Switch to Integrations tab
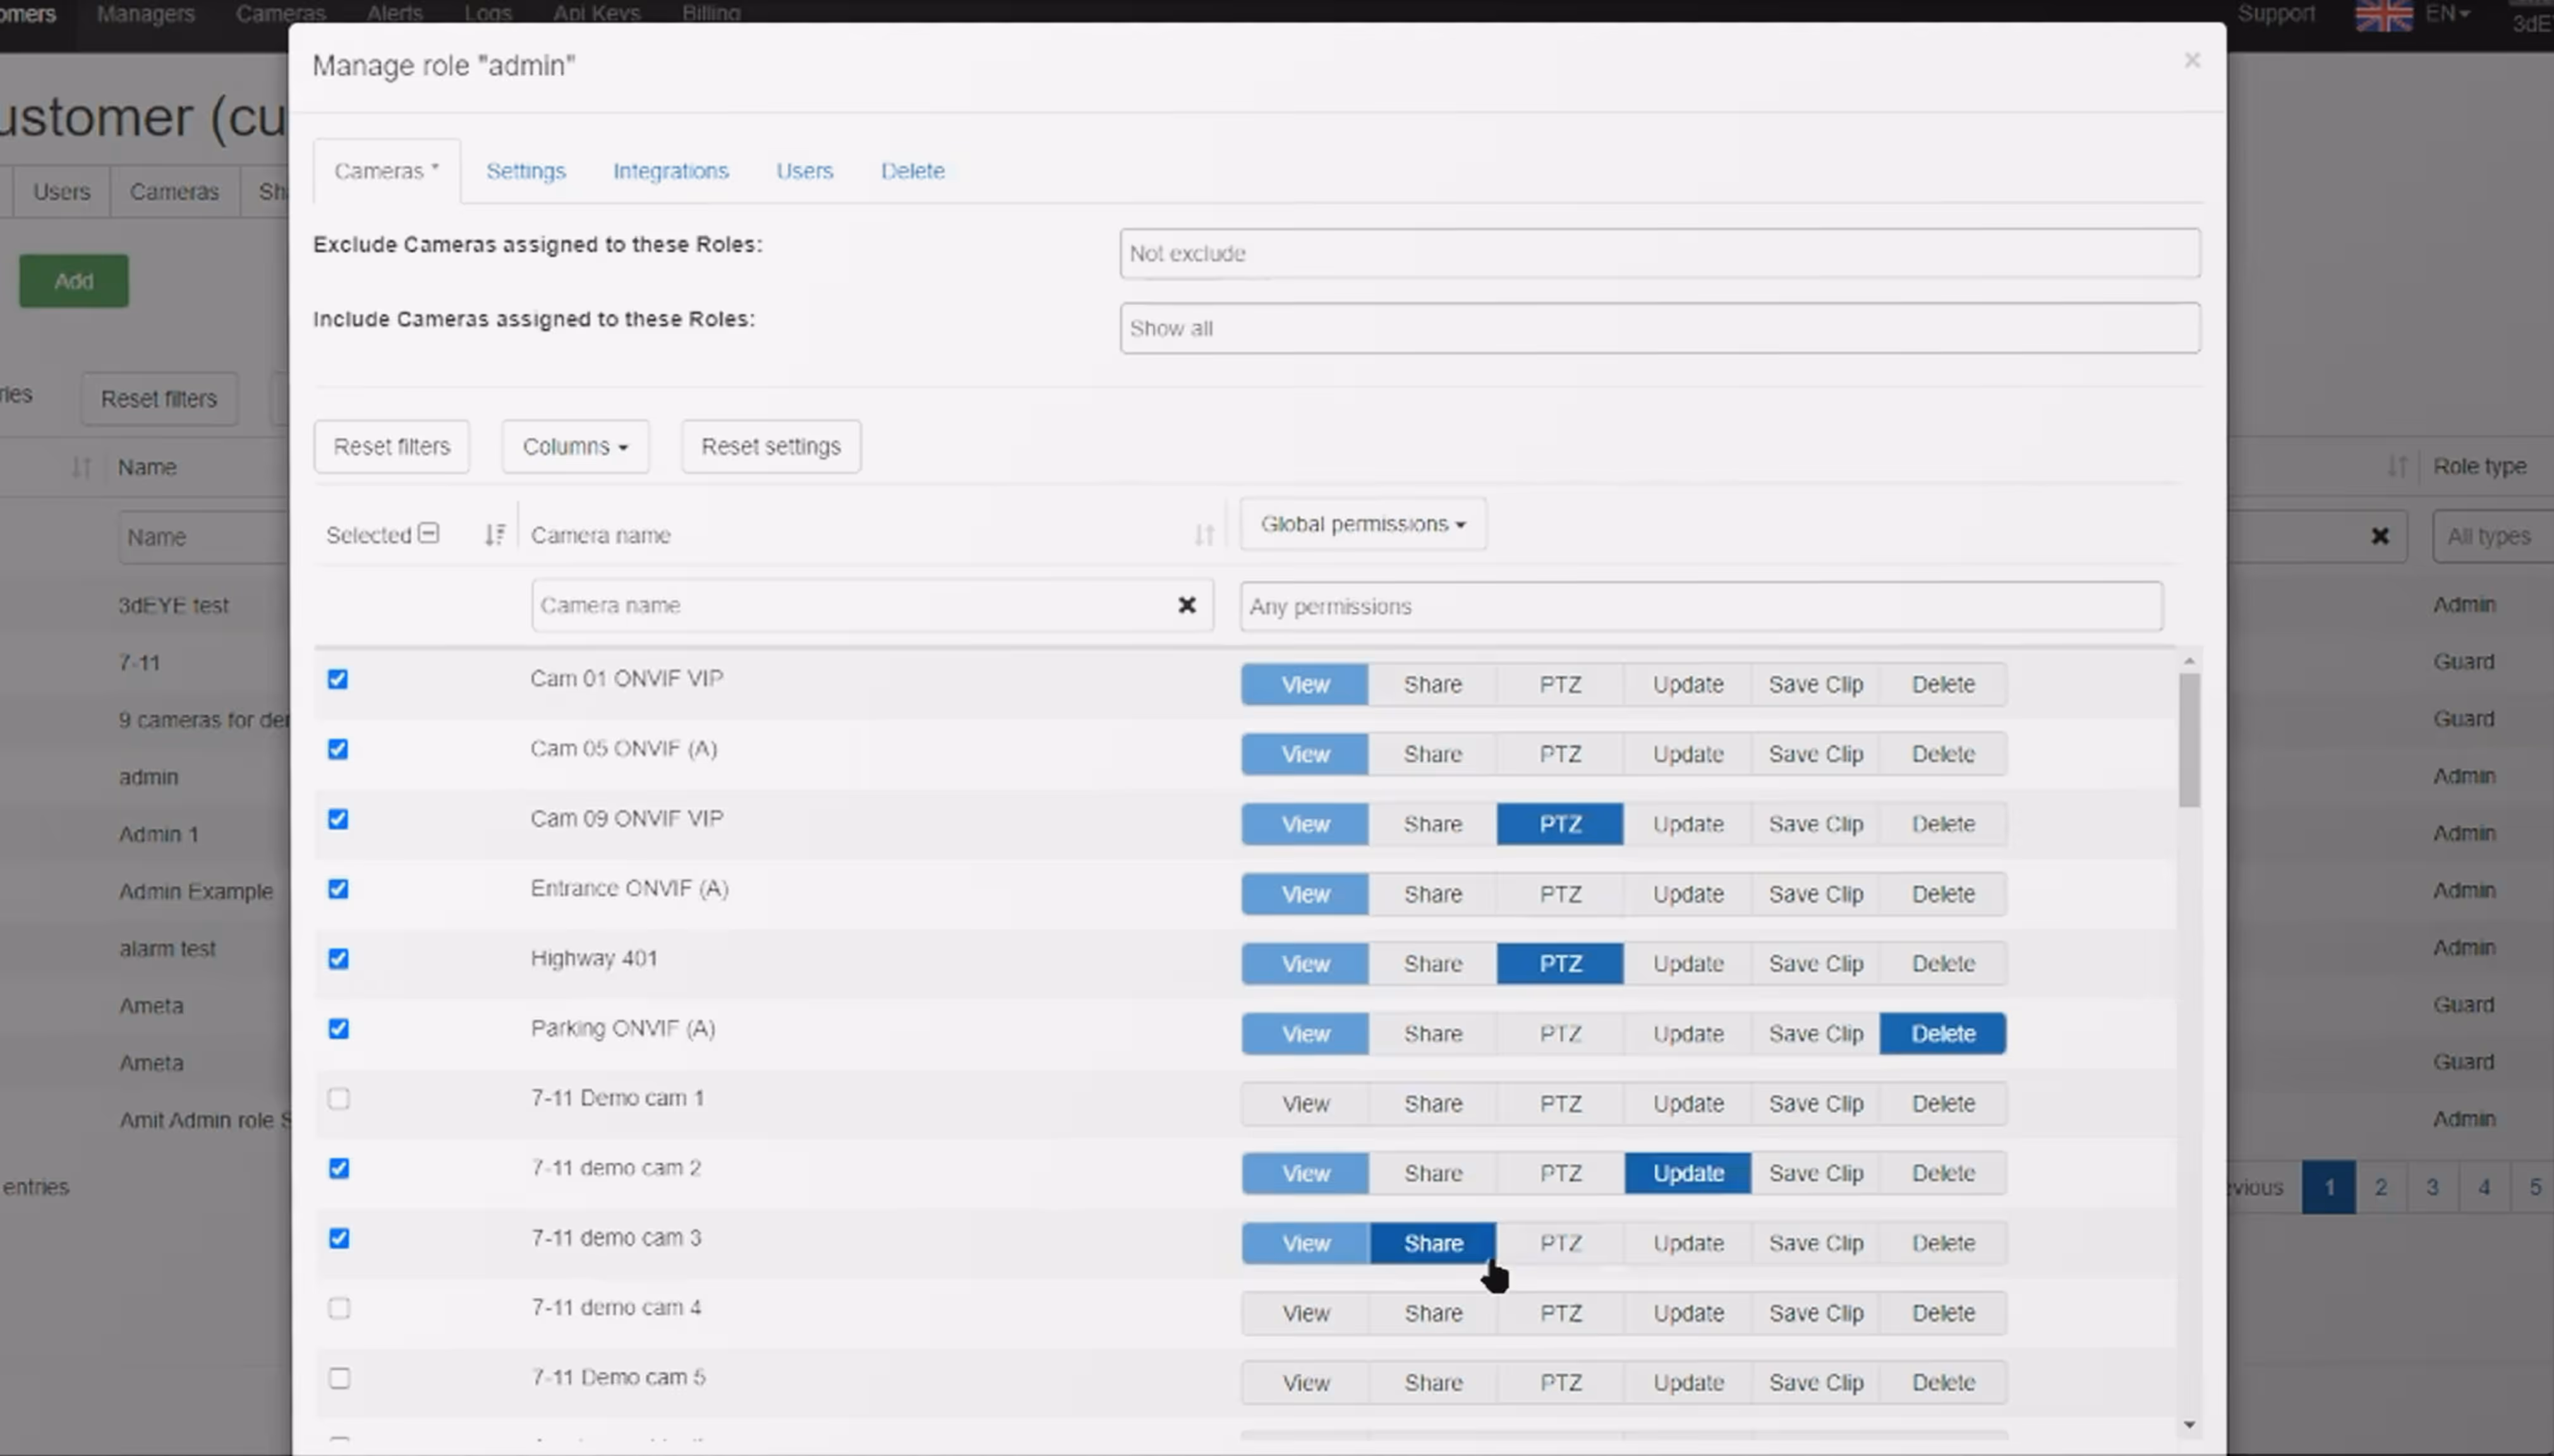Image resolution: width=2554 pixels, height=1456 pixels. 671,171
